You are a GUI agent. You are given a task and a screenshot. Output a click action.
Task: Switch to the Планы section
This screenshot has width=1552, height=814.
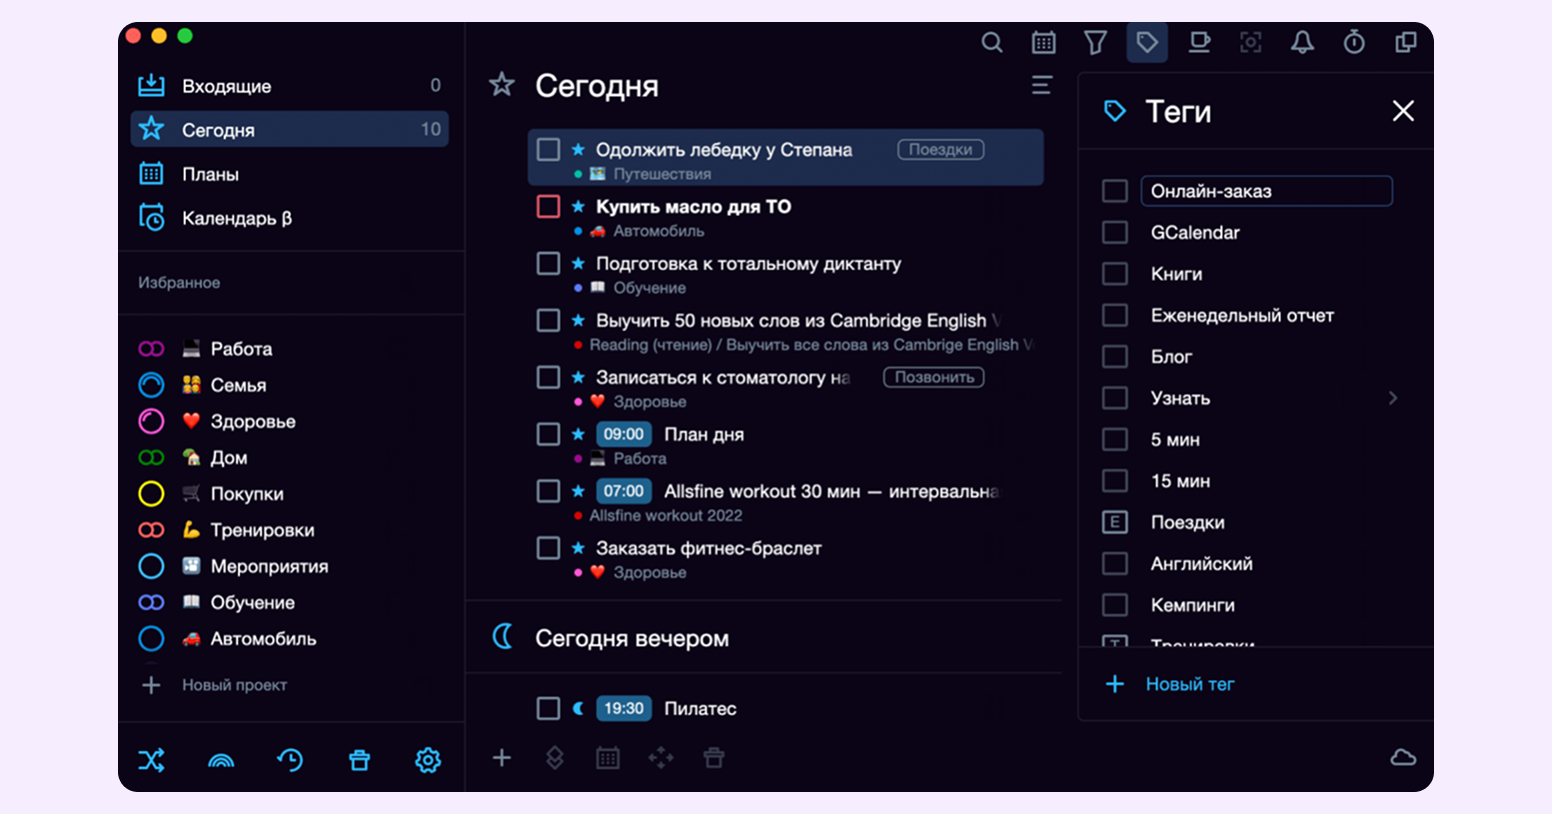[x=210, y=174]
